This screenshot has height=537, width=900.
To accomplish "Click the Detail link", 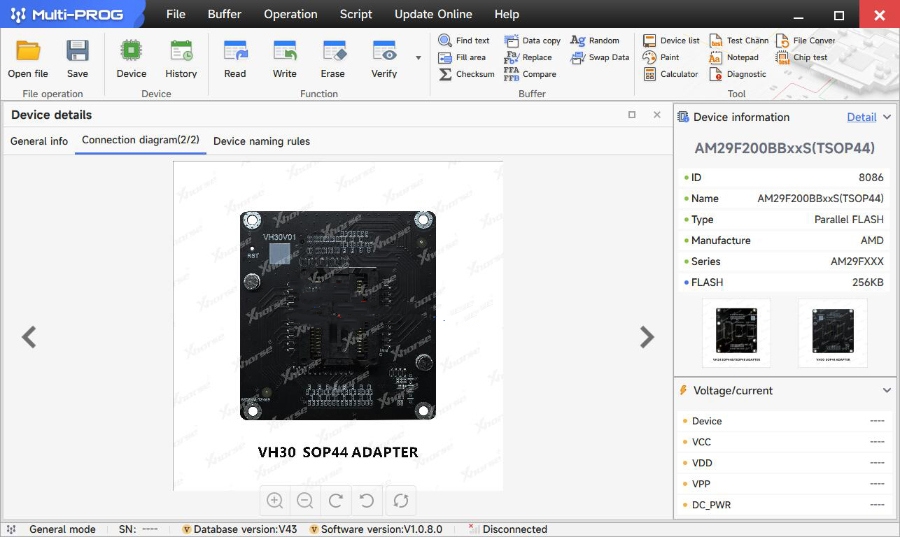I will pos(862,117).
